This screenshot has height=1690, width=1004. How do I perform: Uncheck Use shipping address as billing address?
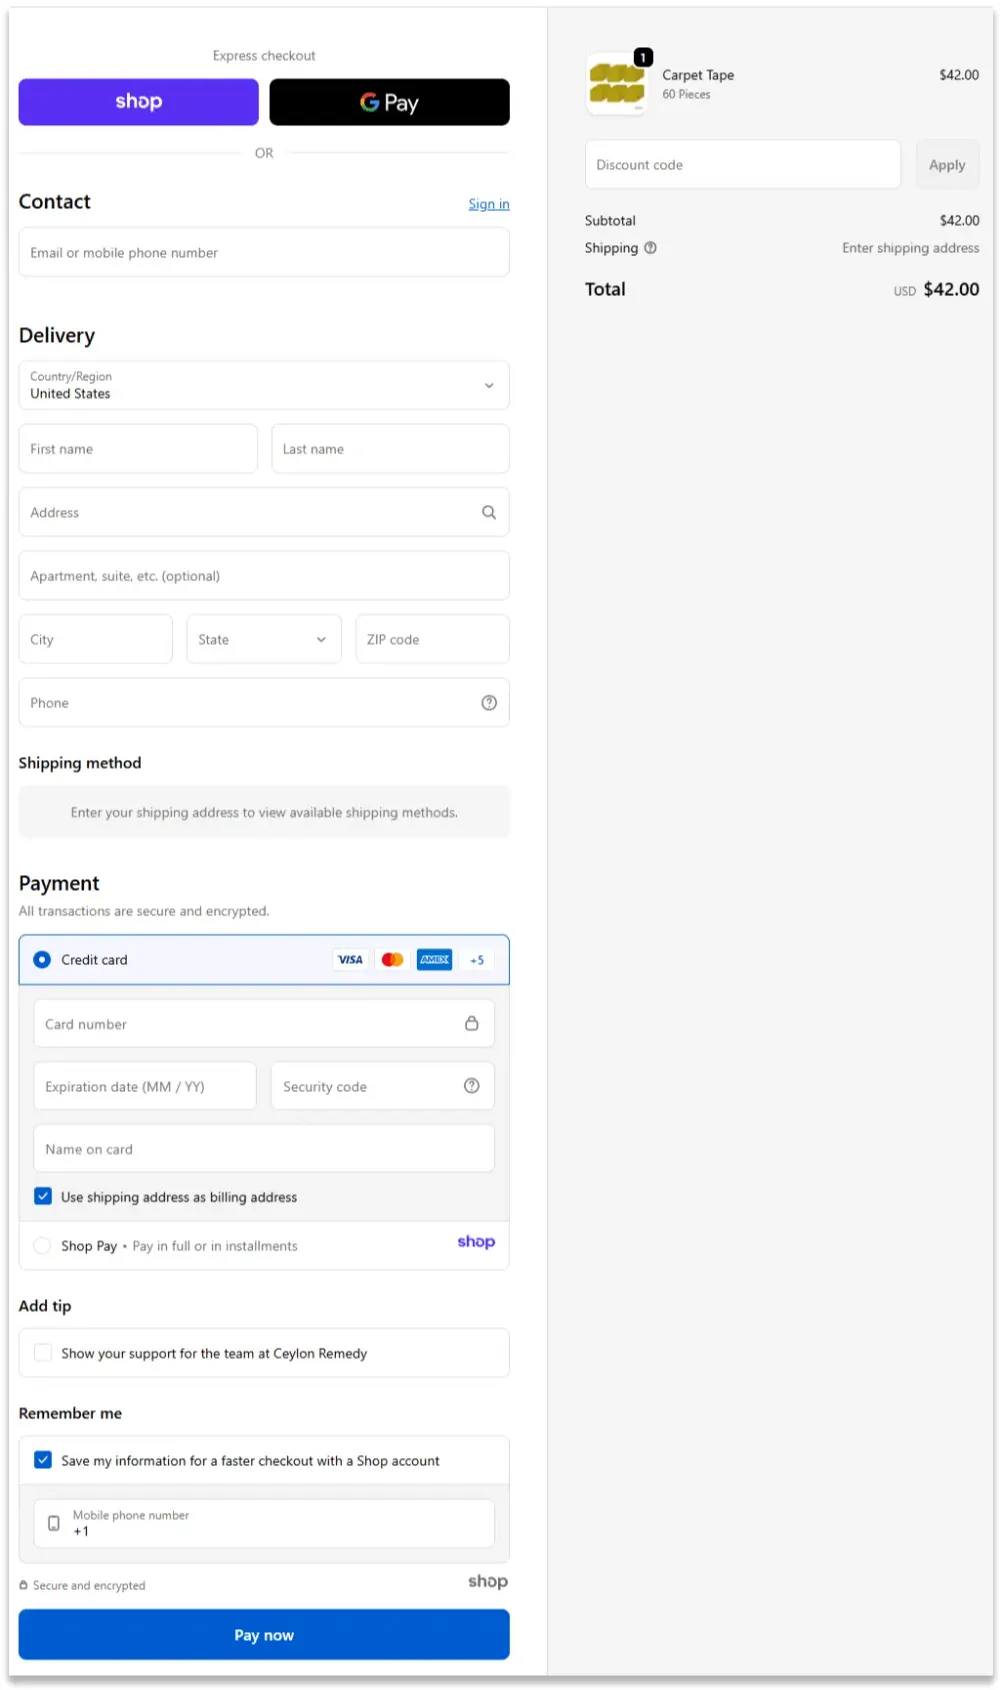[x=43, y=1197]
